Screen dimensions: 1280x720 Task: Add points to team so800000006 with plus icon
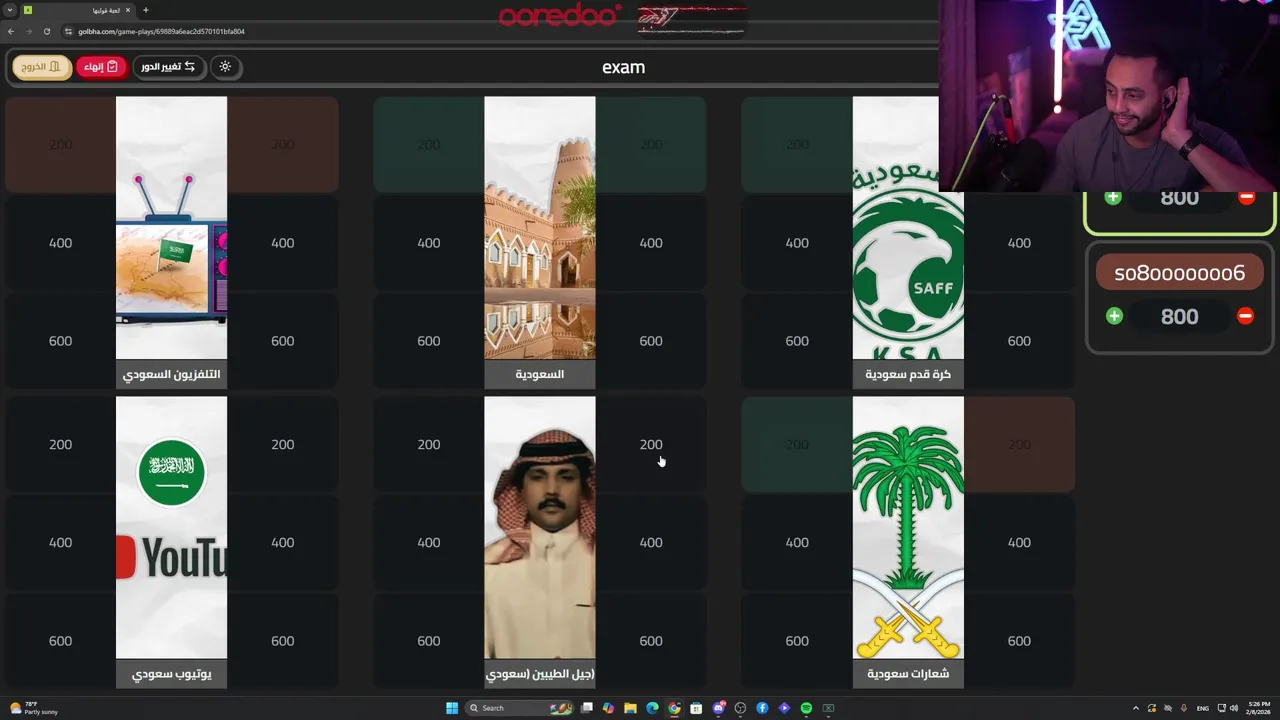pyautogui.click(x=1114, y=316)
